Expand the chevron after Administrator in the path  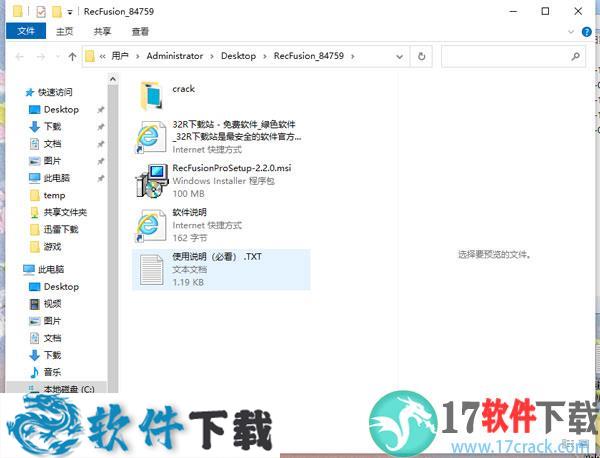click(212, 56)
